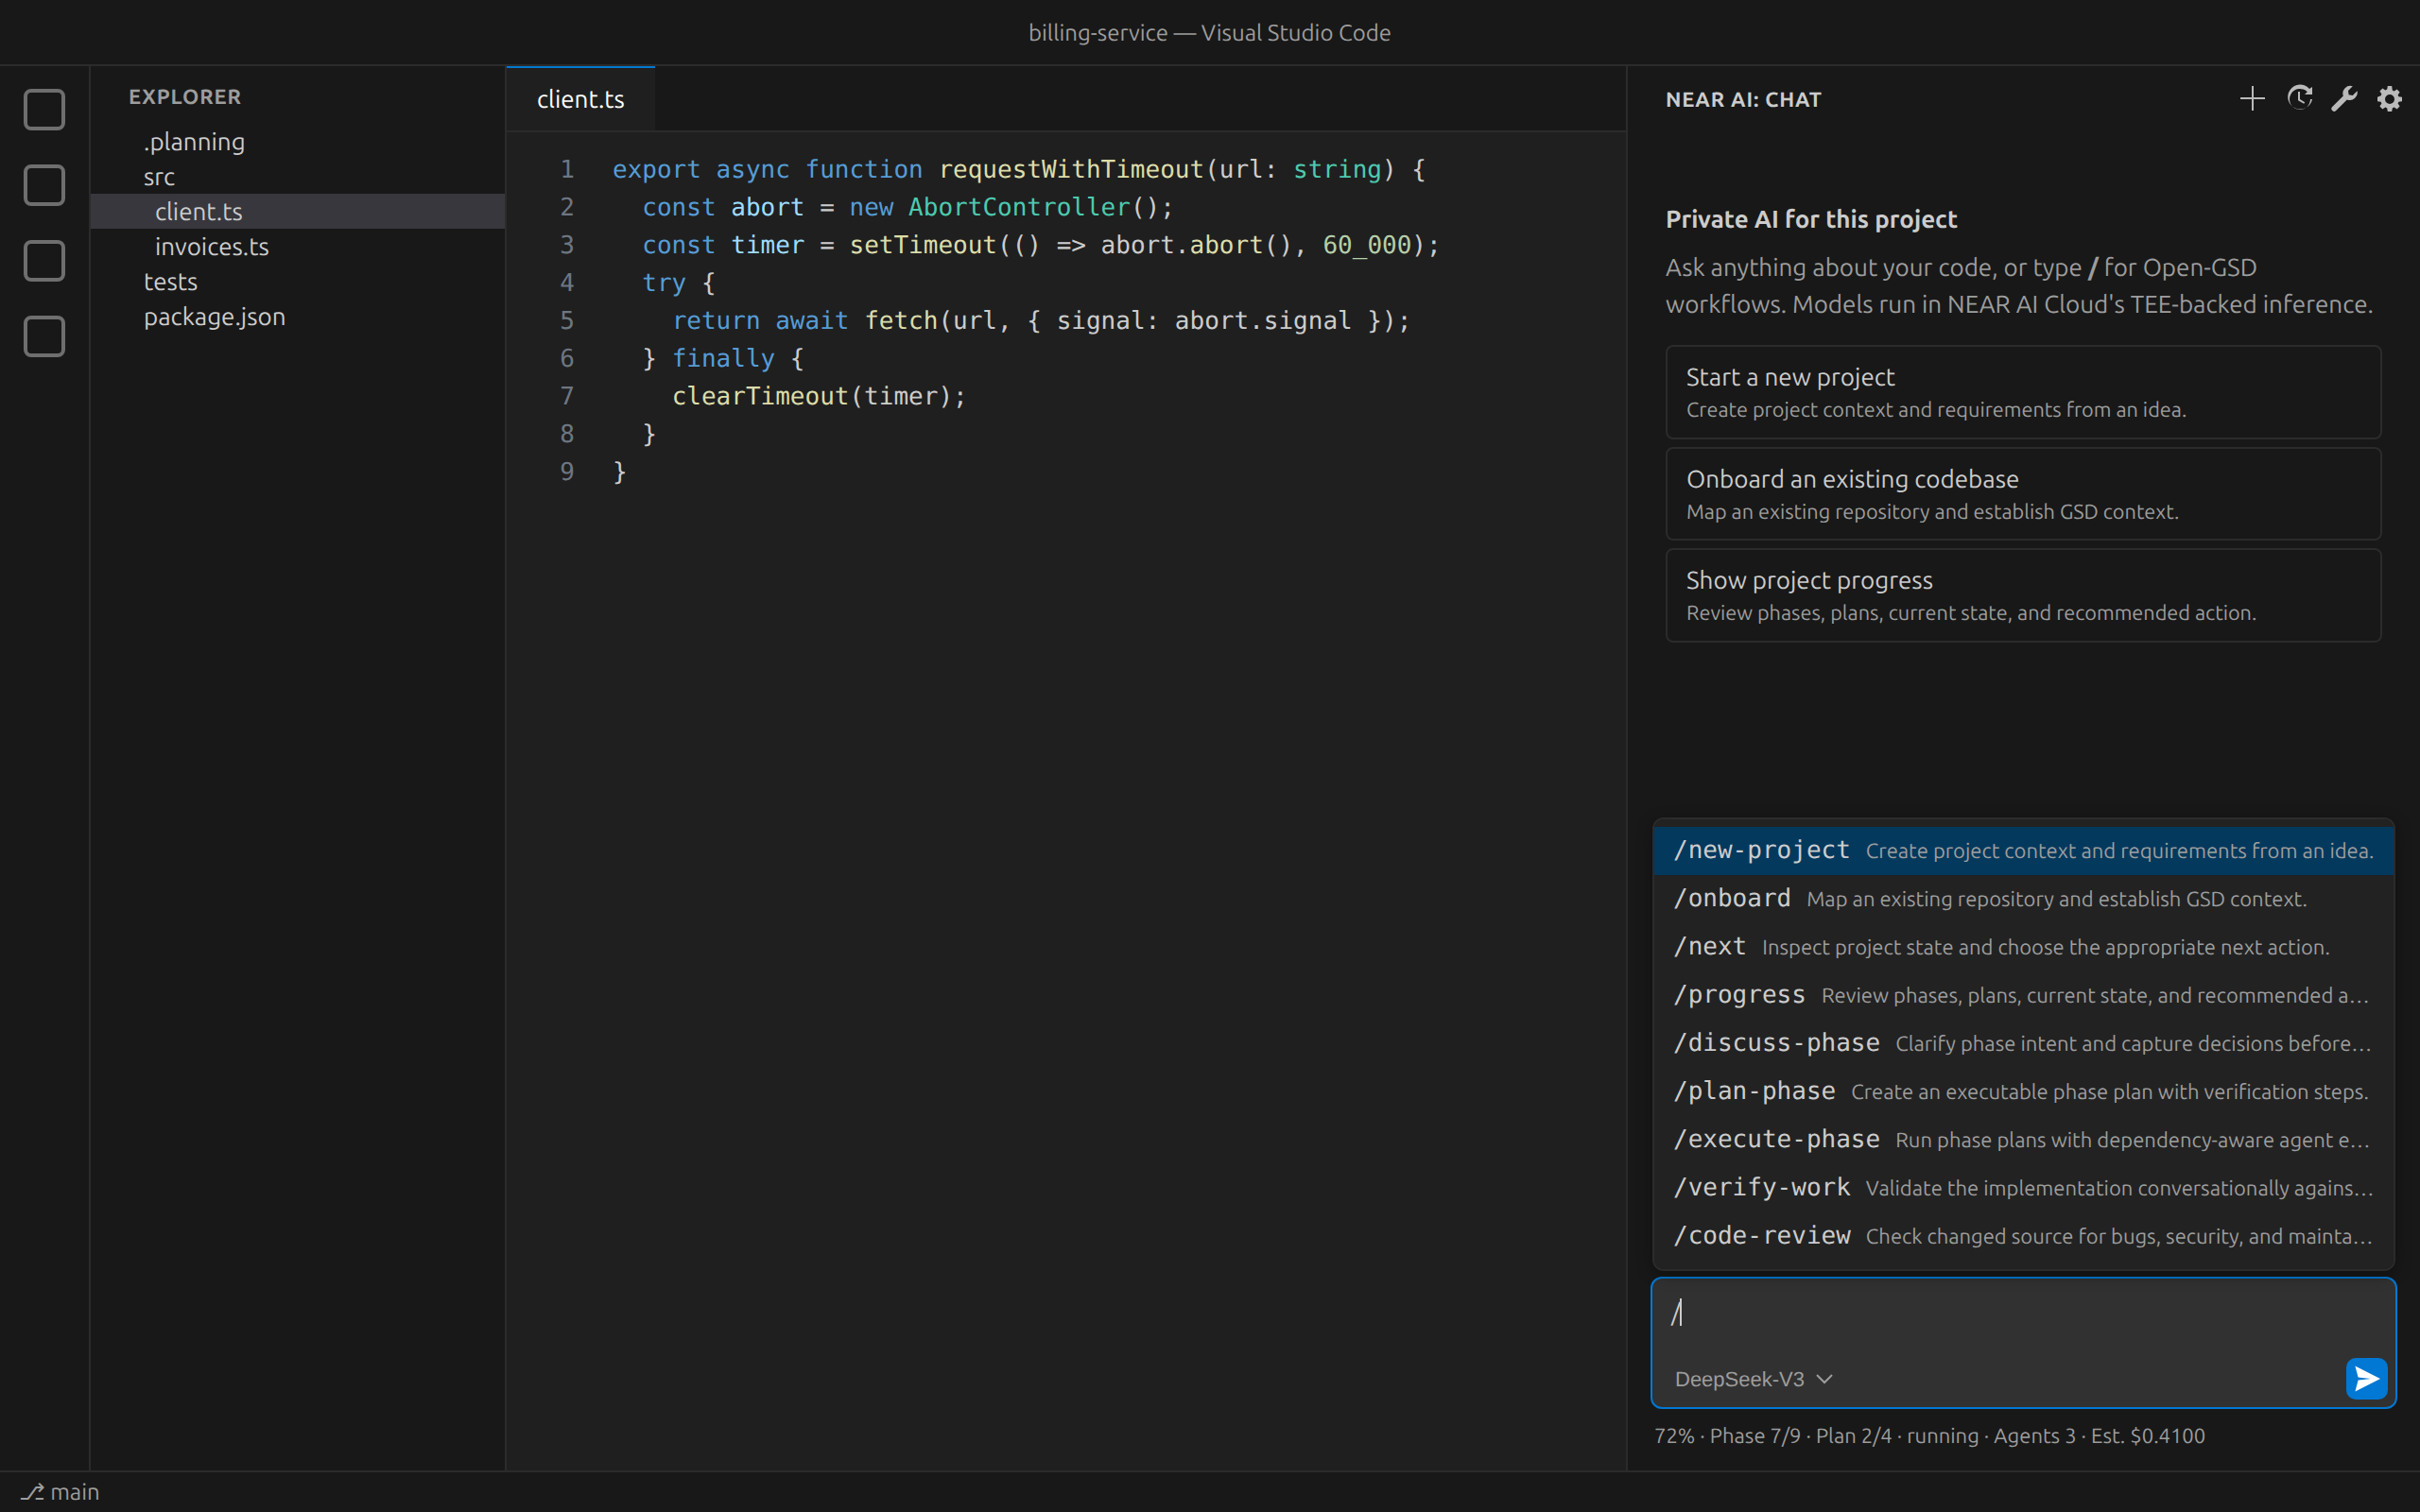The height and width of the screenshot is (1512, 2420).
Task: Open chat history clock icon
Action: click(x=2299, y=99)
